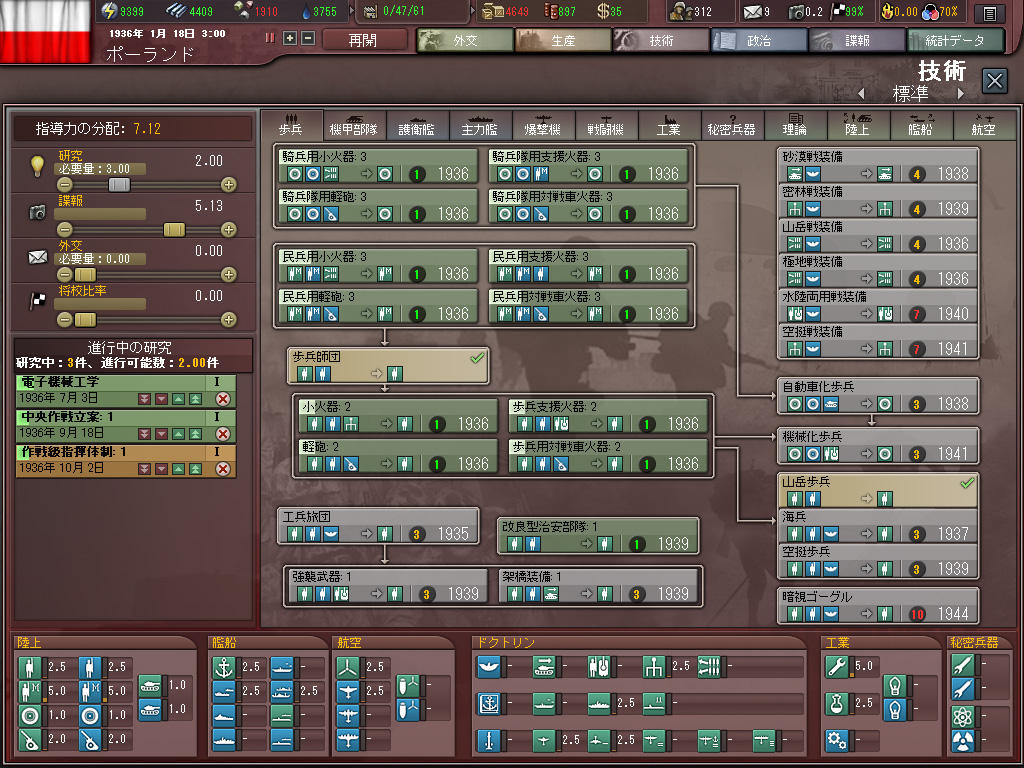Move 作戦級指揮体制 research down one position
The image size is (1024, 768).
(x=160, y=468)
